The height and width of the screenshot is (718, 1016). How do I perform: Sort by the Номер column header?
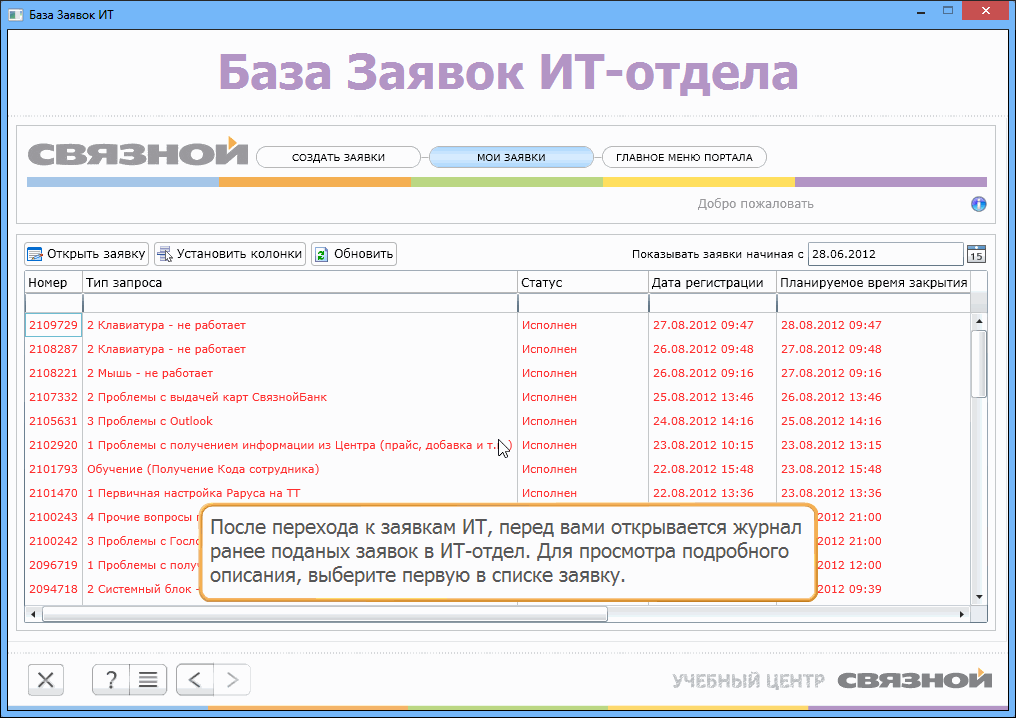(x=54, y=283)
